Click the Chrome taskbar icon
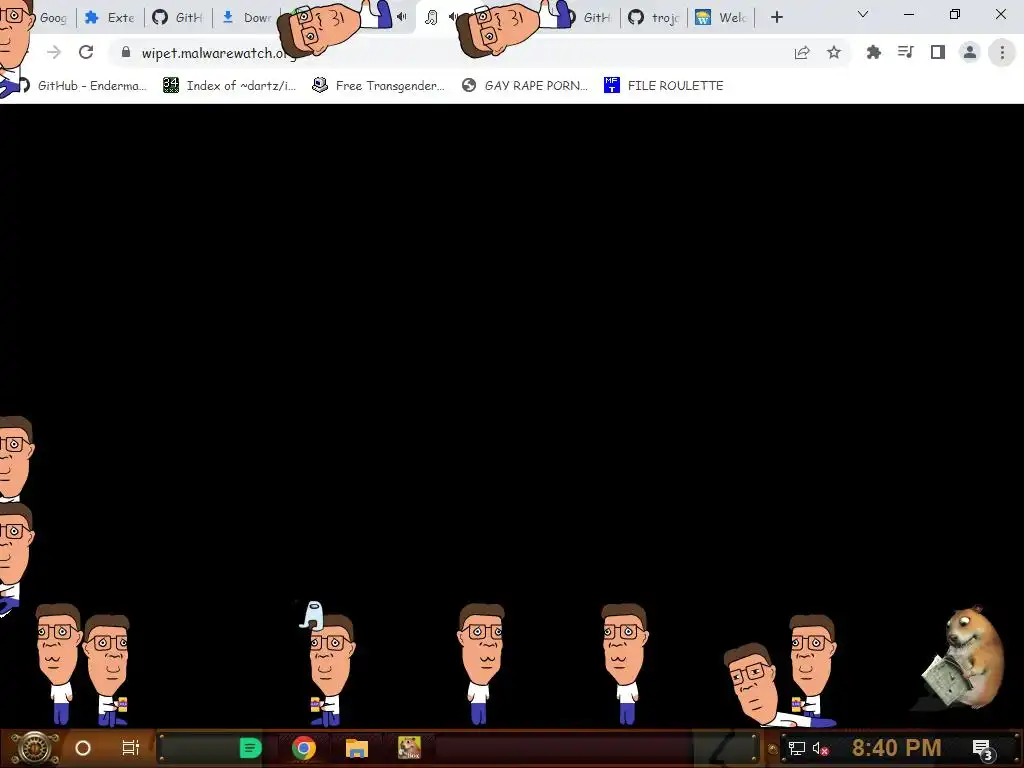This screenshot has height=768, width=1024. (x=304, y=748)
